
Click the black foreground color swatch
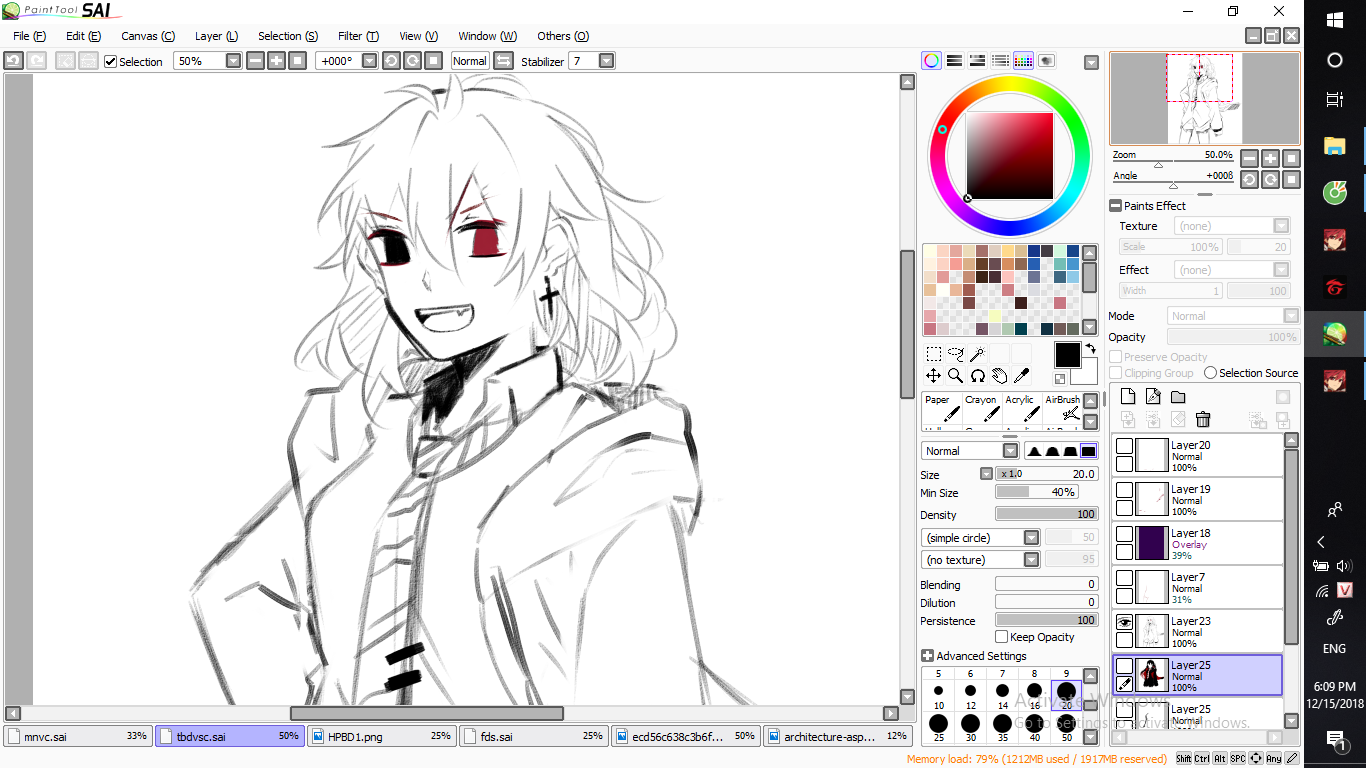pyautogui.click(x=1067, y=355)
